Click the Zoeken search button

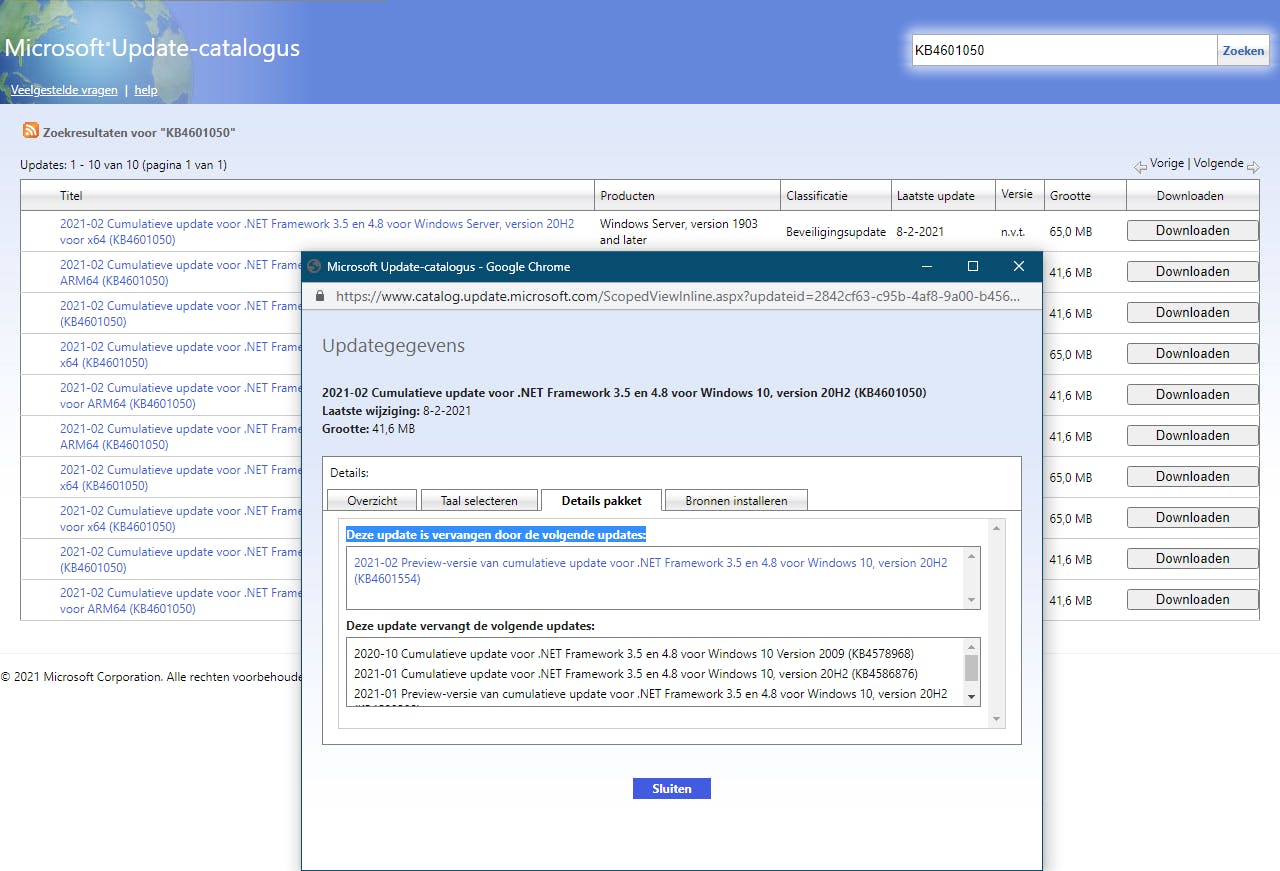1243,50
